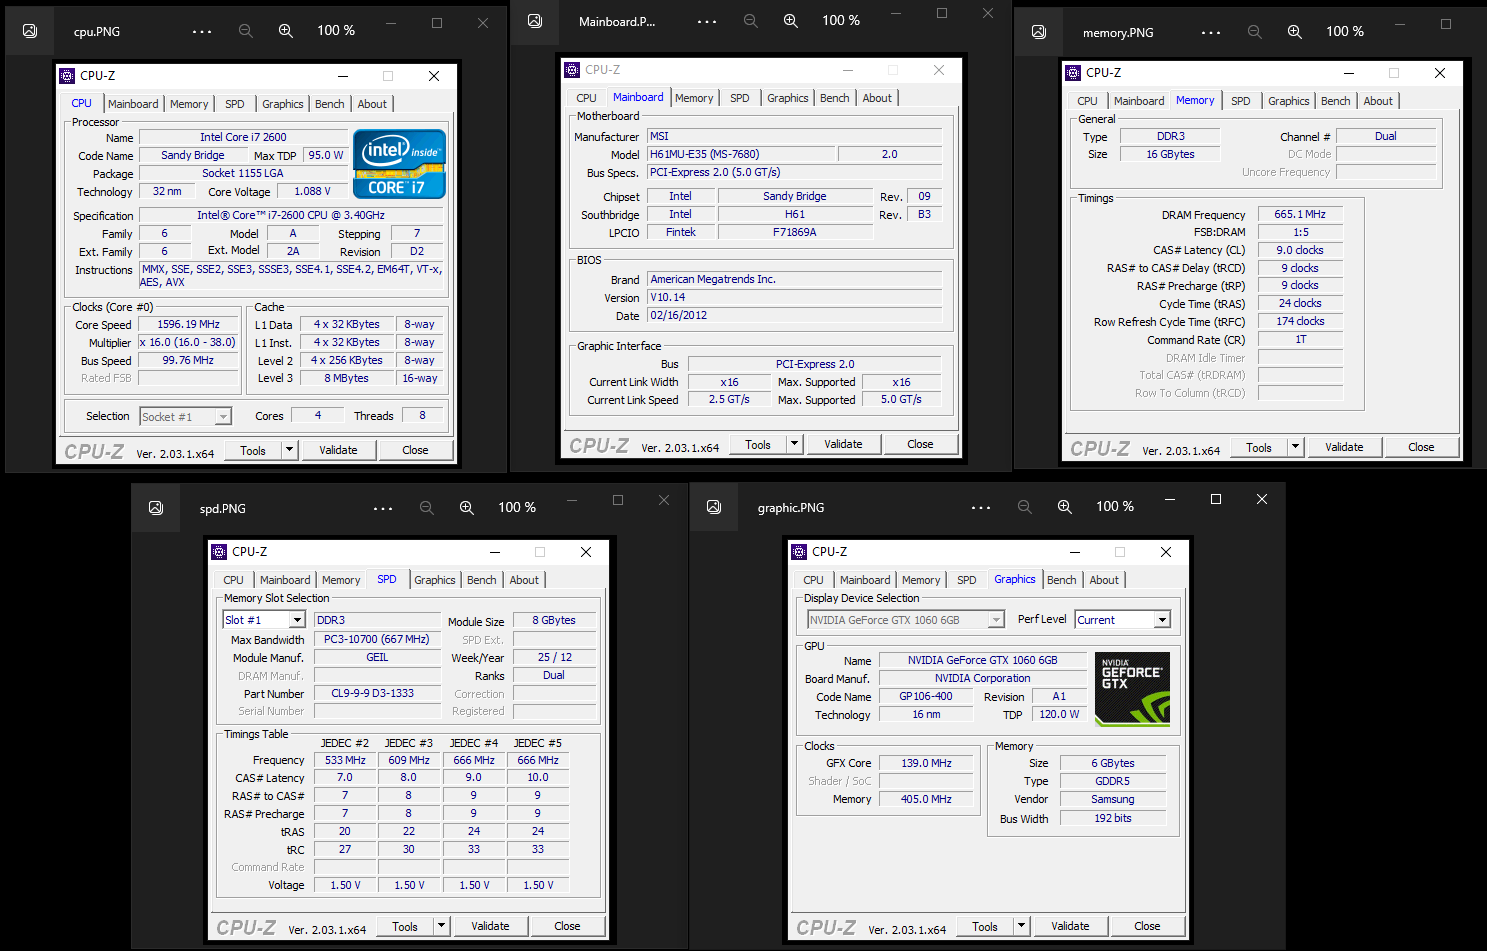Open the Perf Level Current dropdown

[x=1123, y=620]
